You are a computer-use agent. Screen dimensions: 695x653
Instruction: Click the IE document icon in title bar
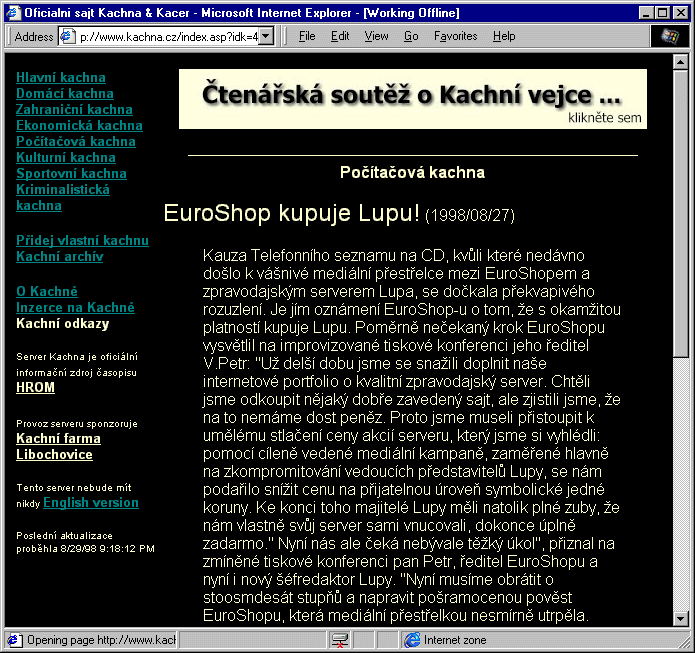(x=14, y=13)
